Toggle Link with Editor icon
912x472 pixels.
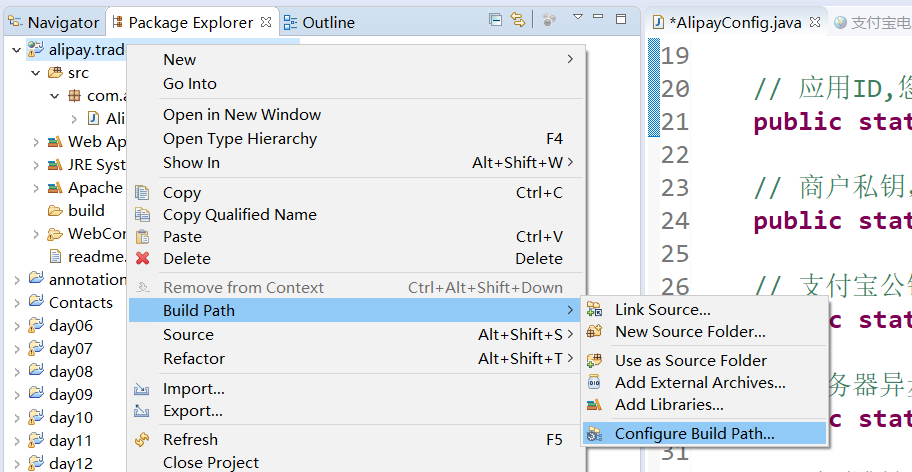(x=518, y=19)
